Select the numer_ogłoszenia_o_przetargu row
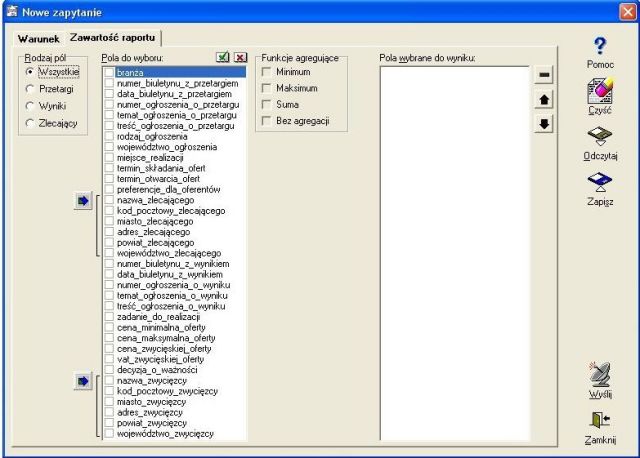Screen dimensions: 640x458 (175, 104)
